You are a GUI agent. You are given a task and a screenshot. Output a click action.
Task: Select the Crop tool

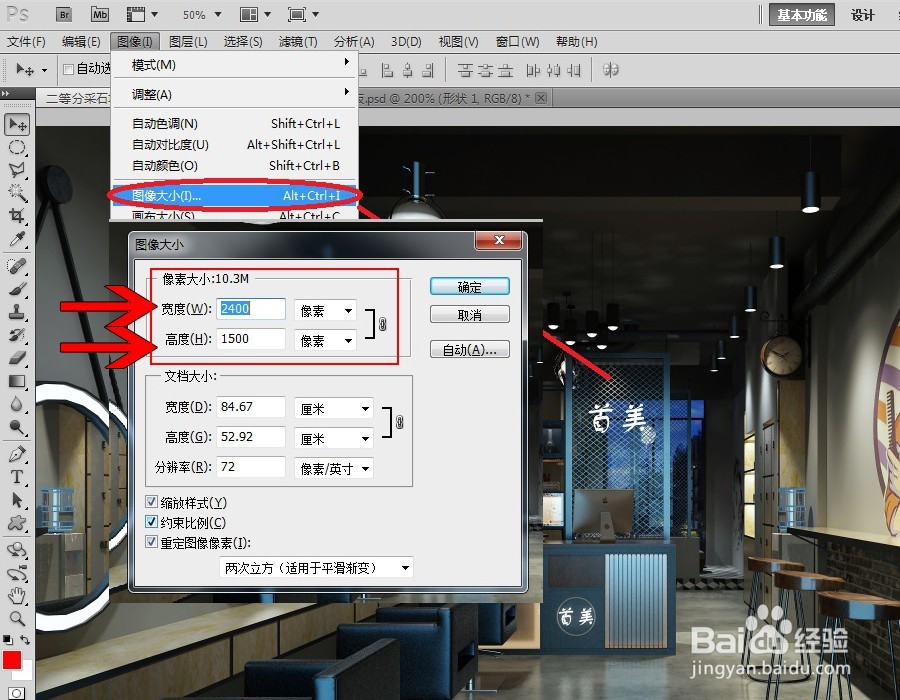point(17,216)
